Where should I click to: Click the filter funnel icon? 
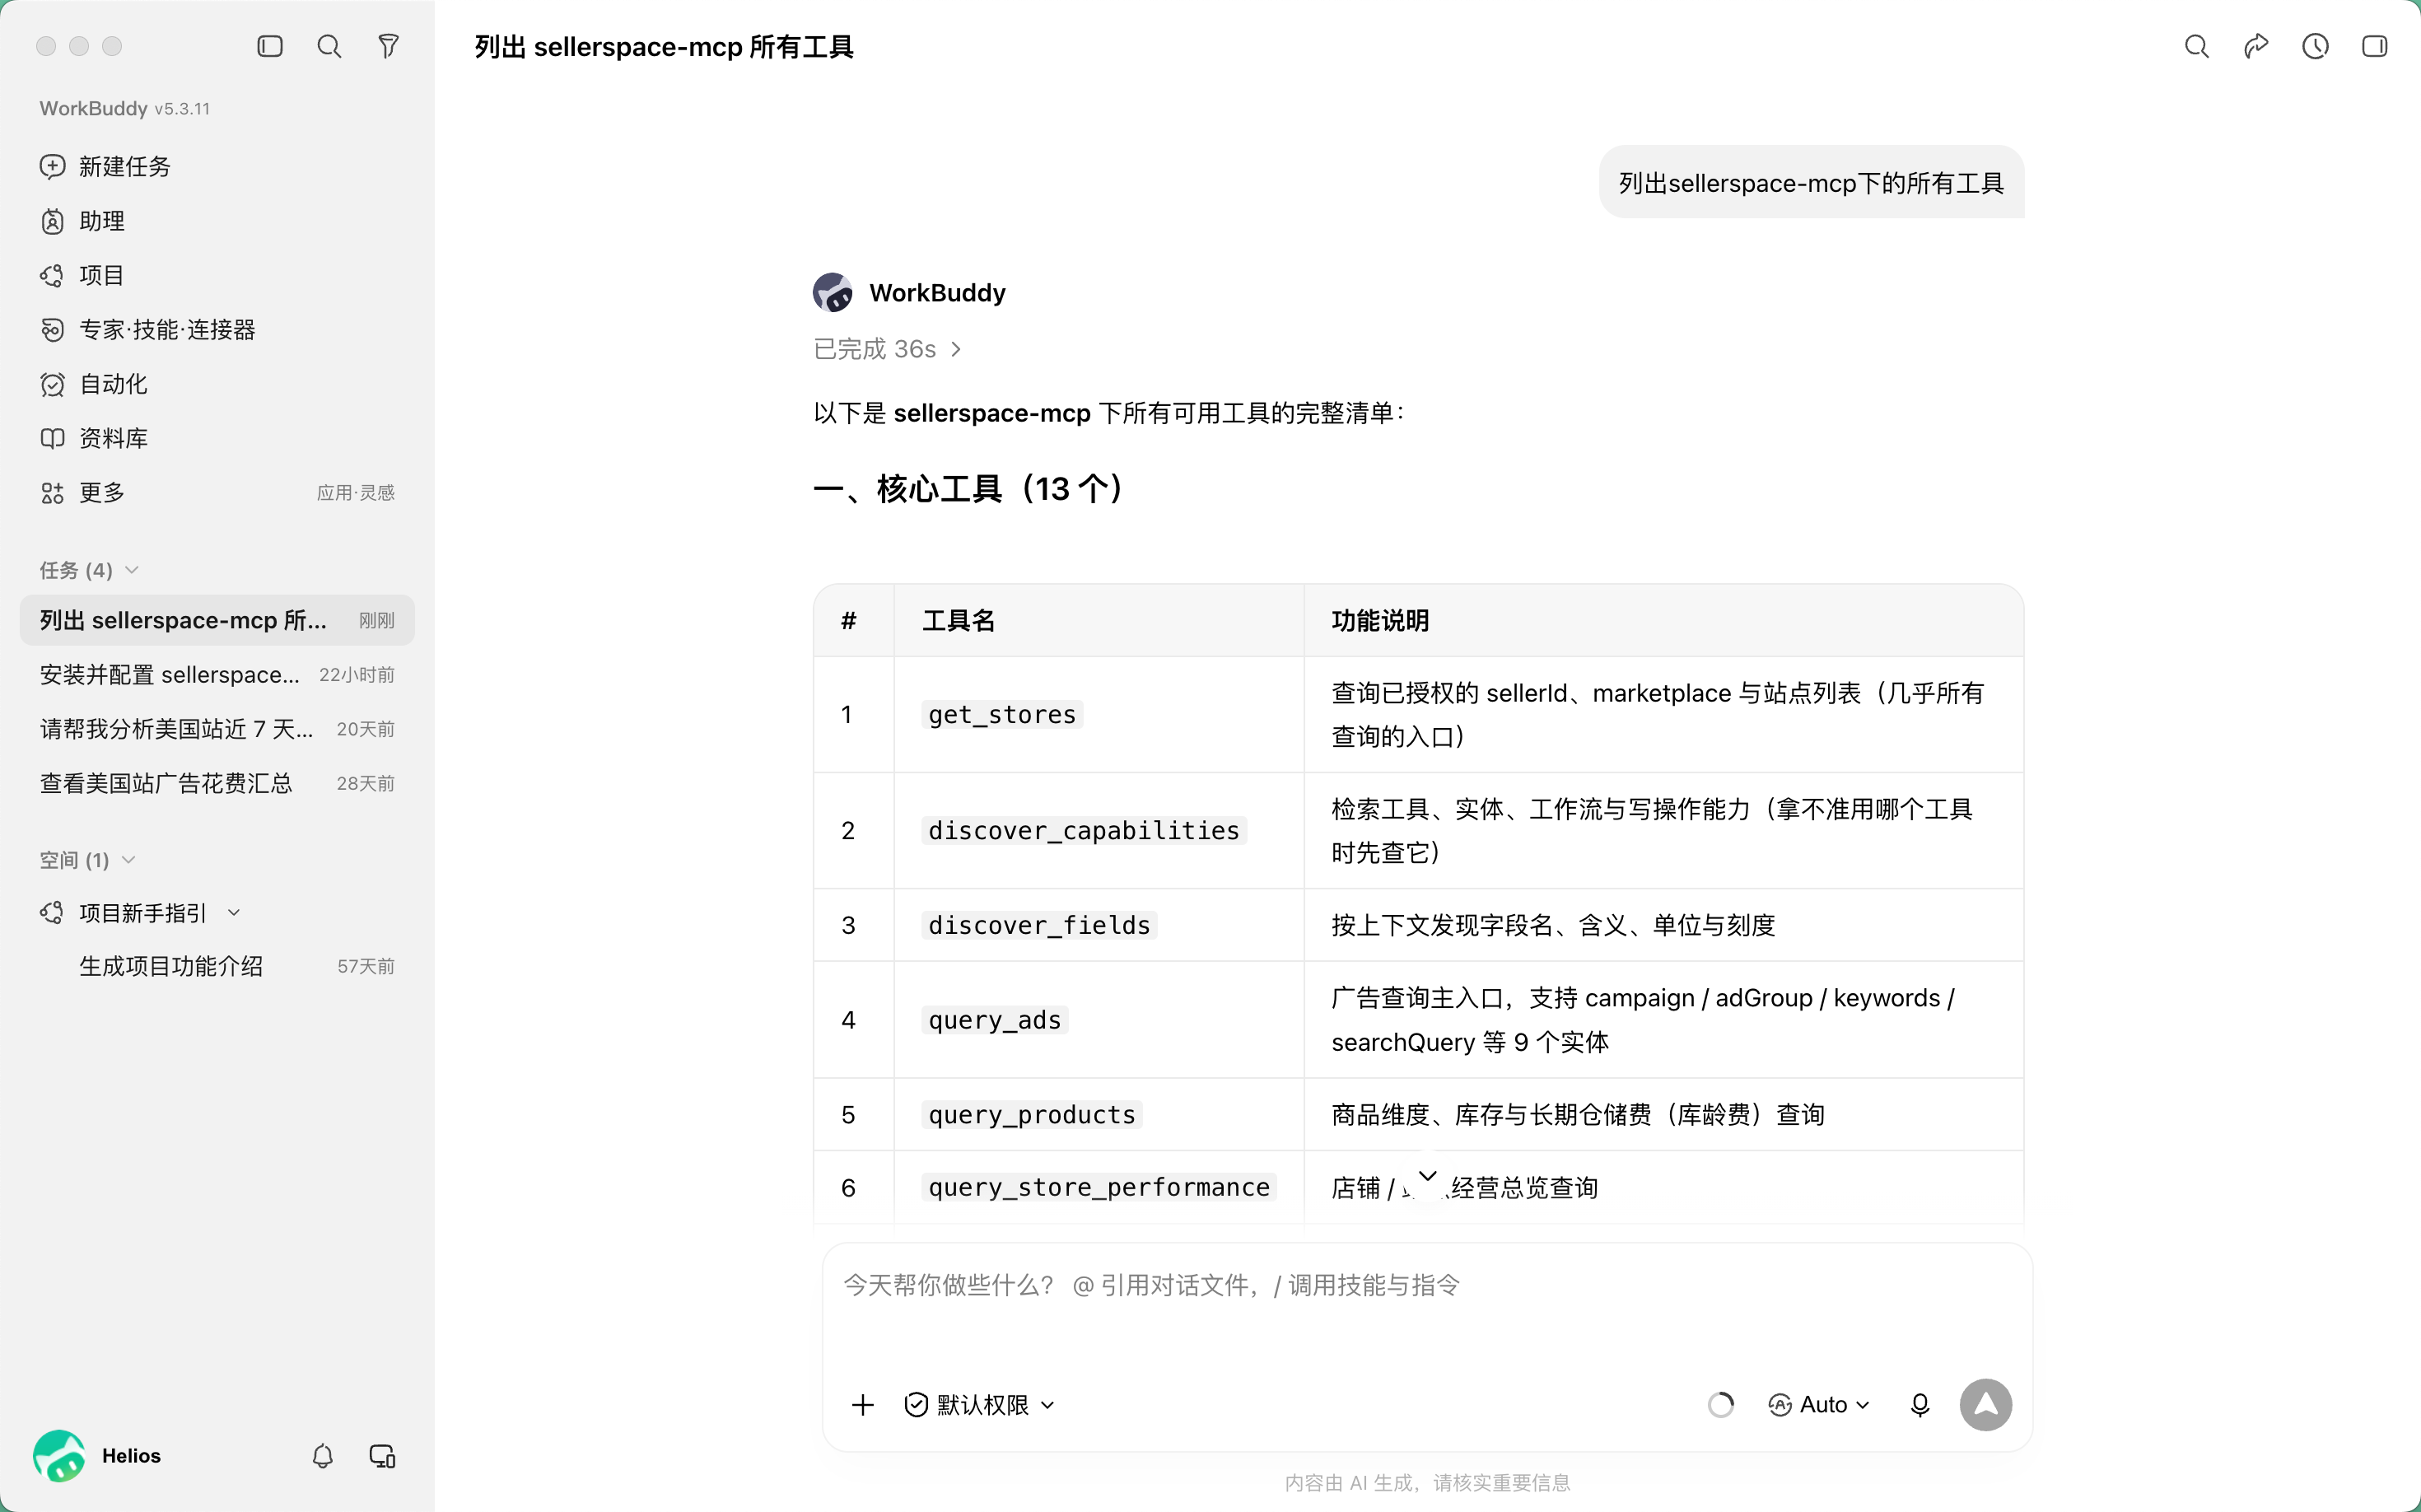click(388, 46)
